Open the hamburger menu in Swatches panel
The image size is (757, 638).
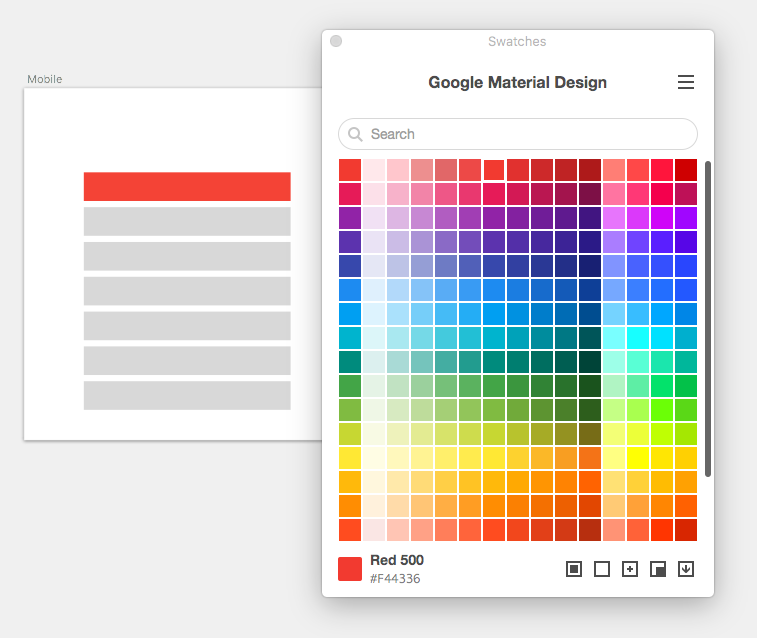tap(686, 82)
